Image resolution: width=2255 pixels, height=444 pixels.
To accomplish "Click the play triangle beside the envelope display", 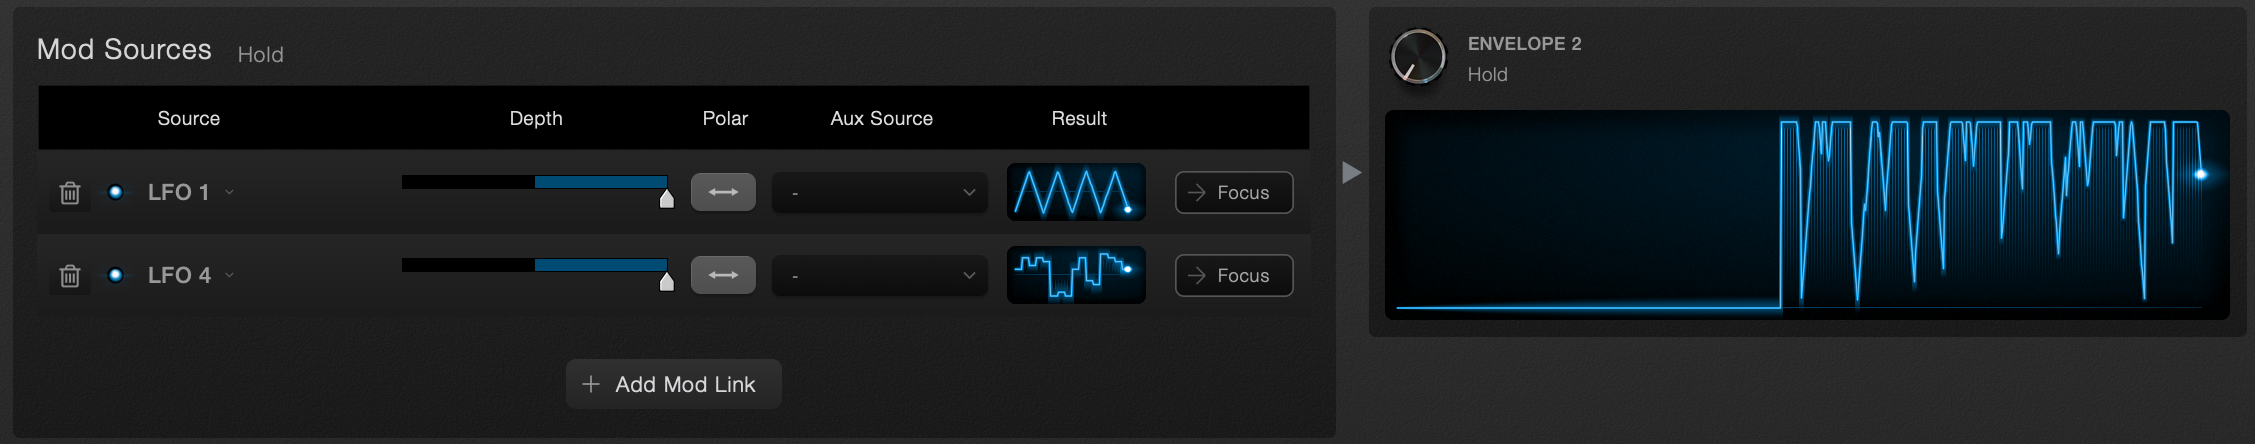I will (x=1352, y=172).
